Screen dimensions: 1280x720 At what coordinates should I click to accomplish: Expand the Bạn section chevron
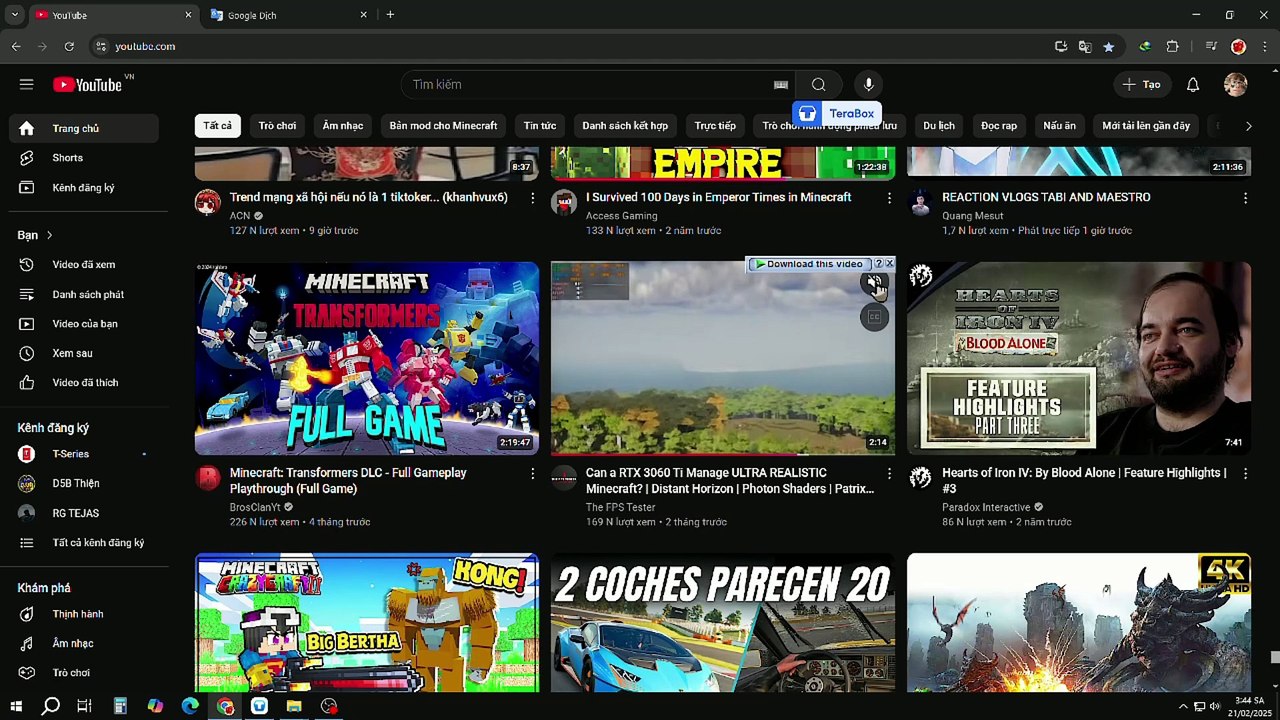point(49,235)
